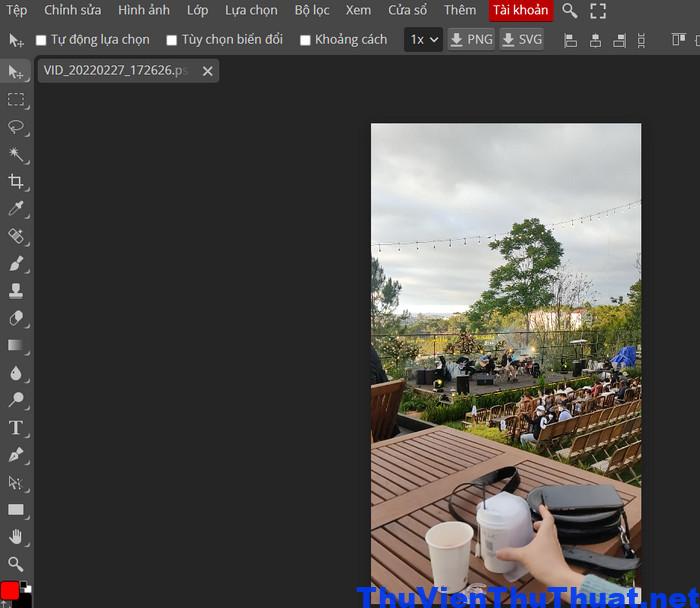This screenshot has height=608, width=700.
Task: Toggle fullscreen mode icon
Action: pyautogui.click(x=598, y=11)
